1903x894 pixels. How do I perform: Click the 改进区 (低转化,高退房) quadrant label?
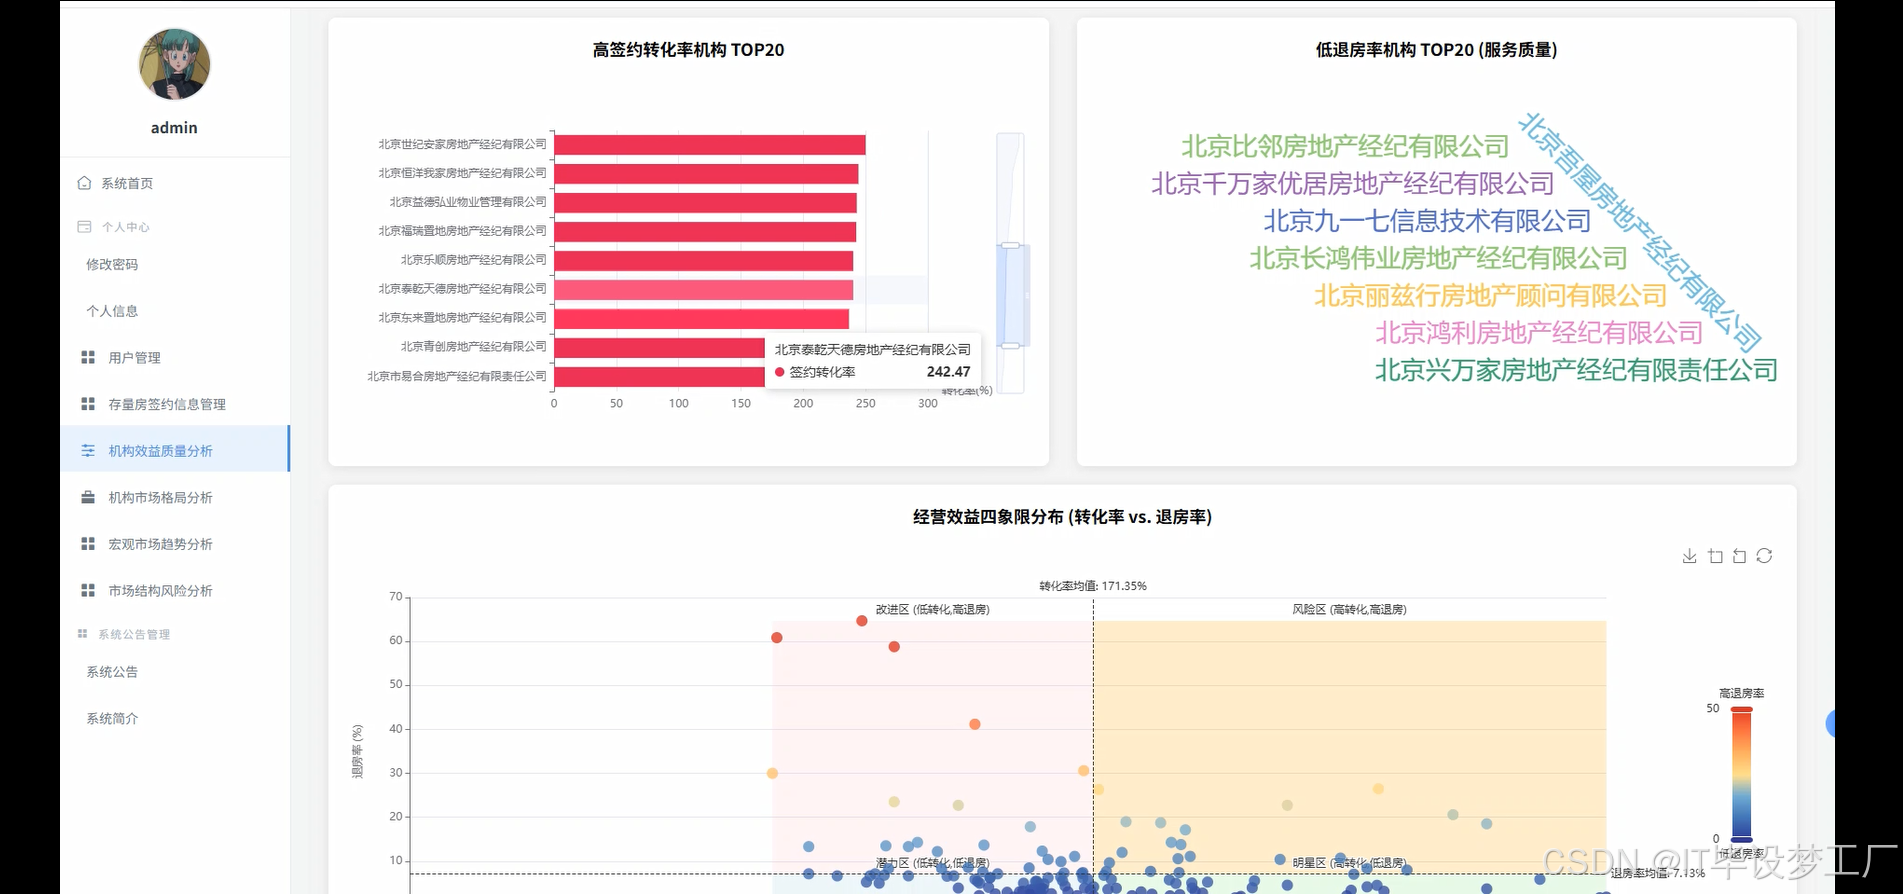pos(933,609)
